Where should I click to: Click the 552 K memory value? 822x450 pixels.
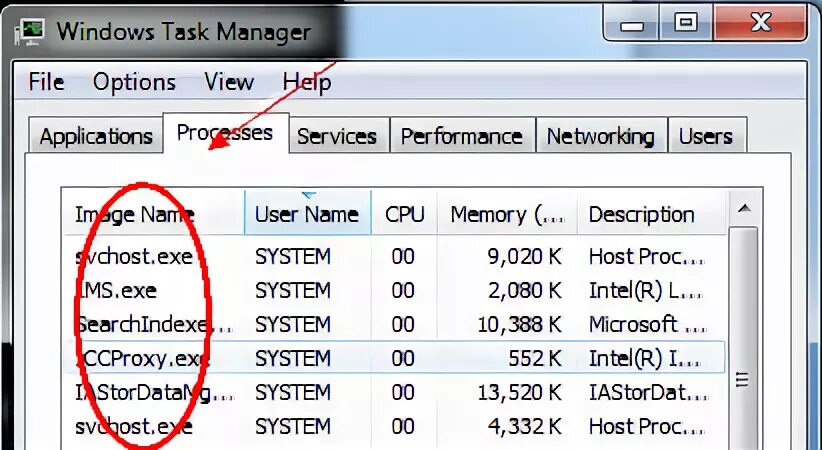click(x=535, y=358)
